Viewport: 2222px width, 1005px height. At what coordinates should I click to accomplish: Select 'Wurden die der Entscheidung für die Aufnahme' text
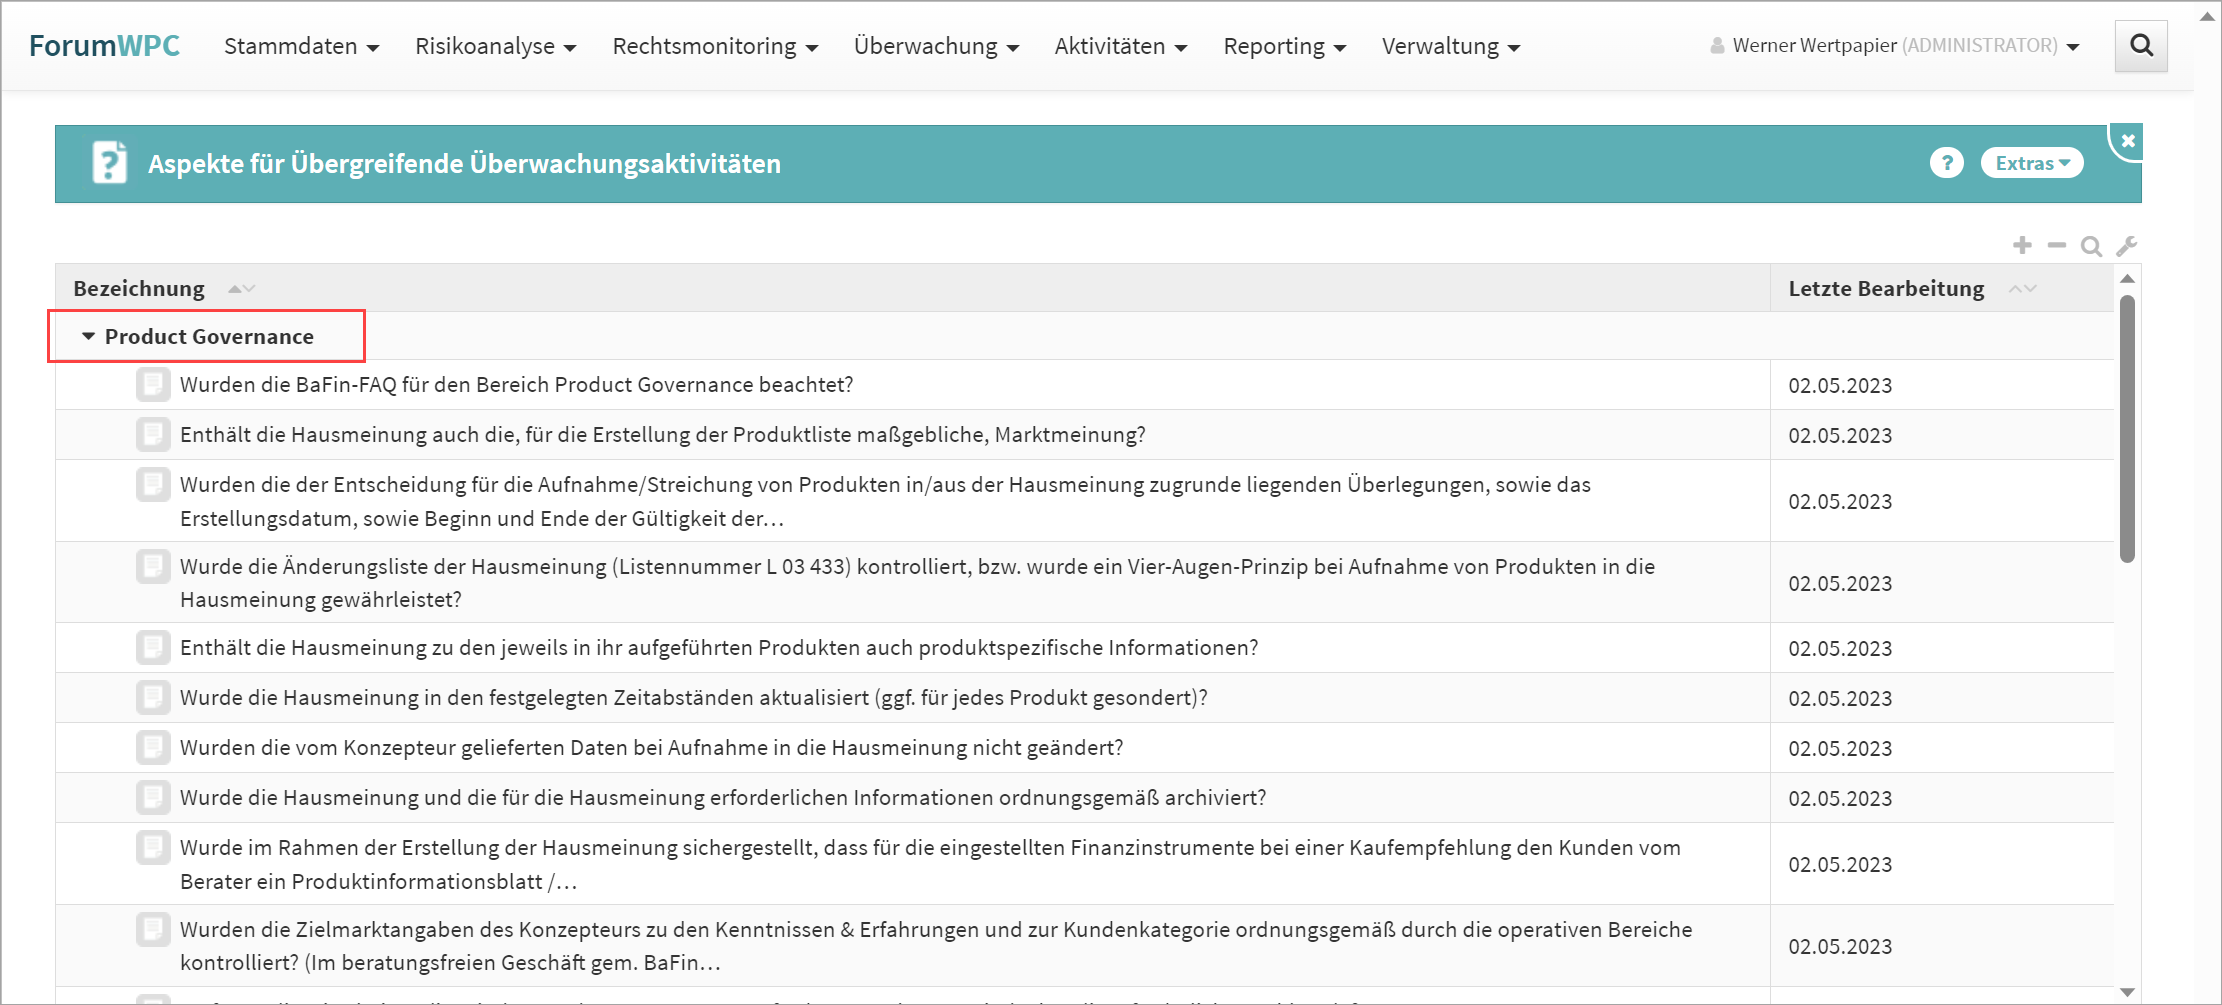click(x=885, y=501)
